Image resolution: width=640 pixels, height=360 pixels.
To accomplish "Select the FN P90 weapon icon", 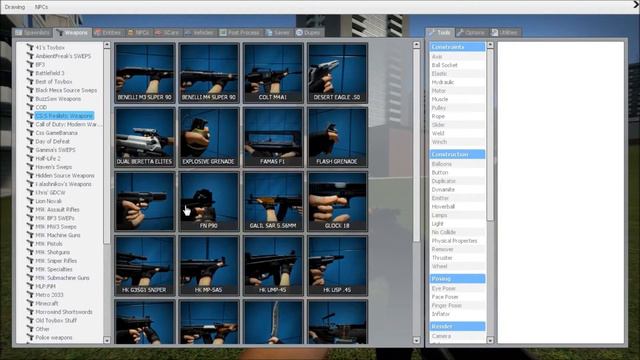I will click(x=209, y=202).
